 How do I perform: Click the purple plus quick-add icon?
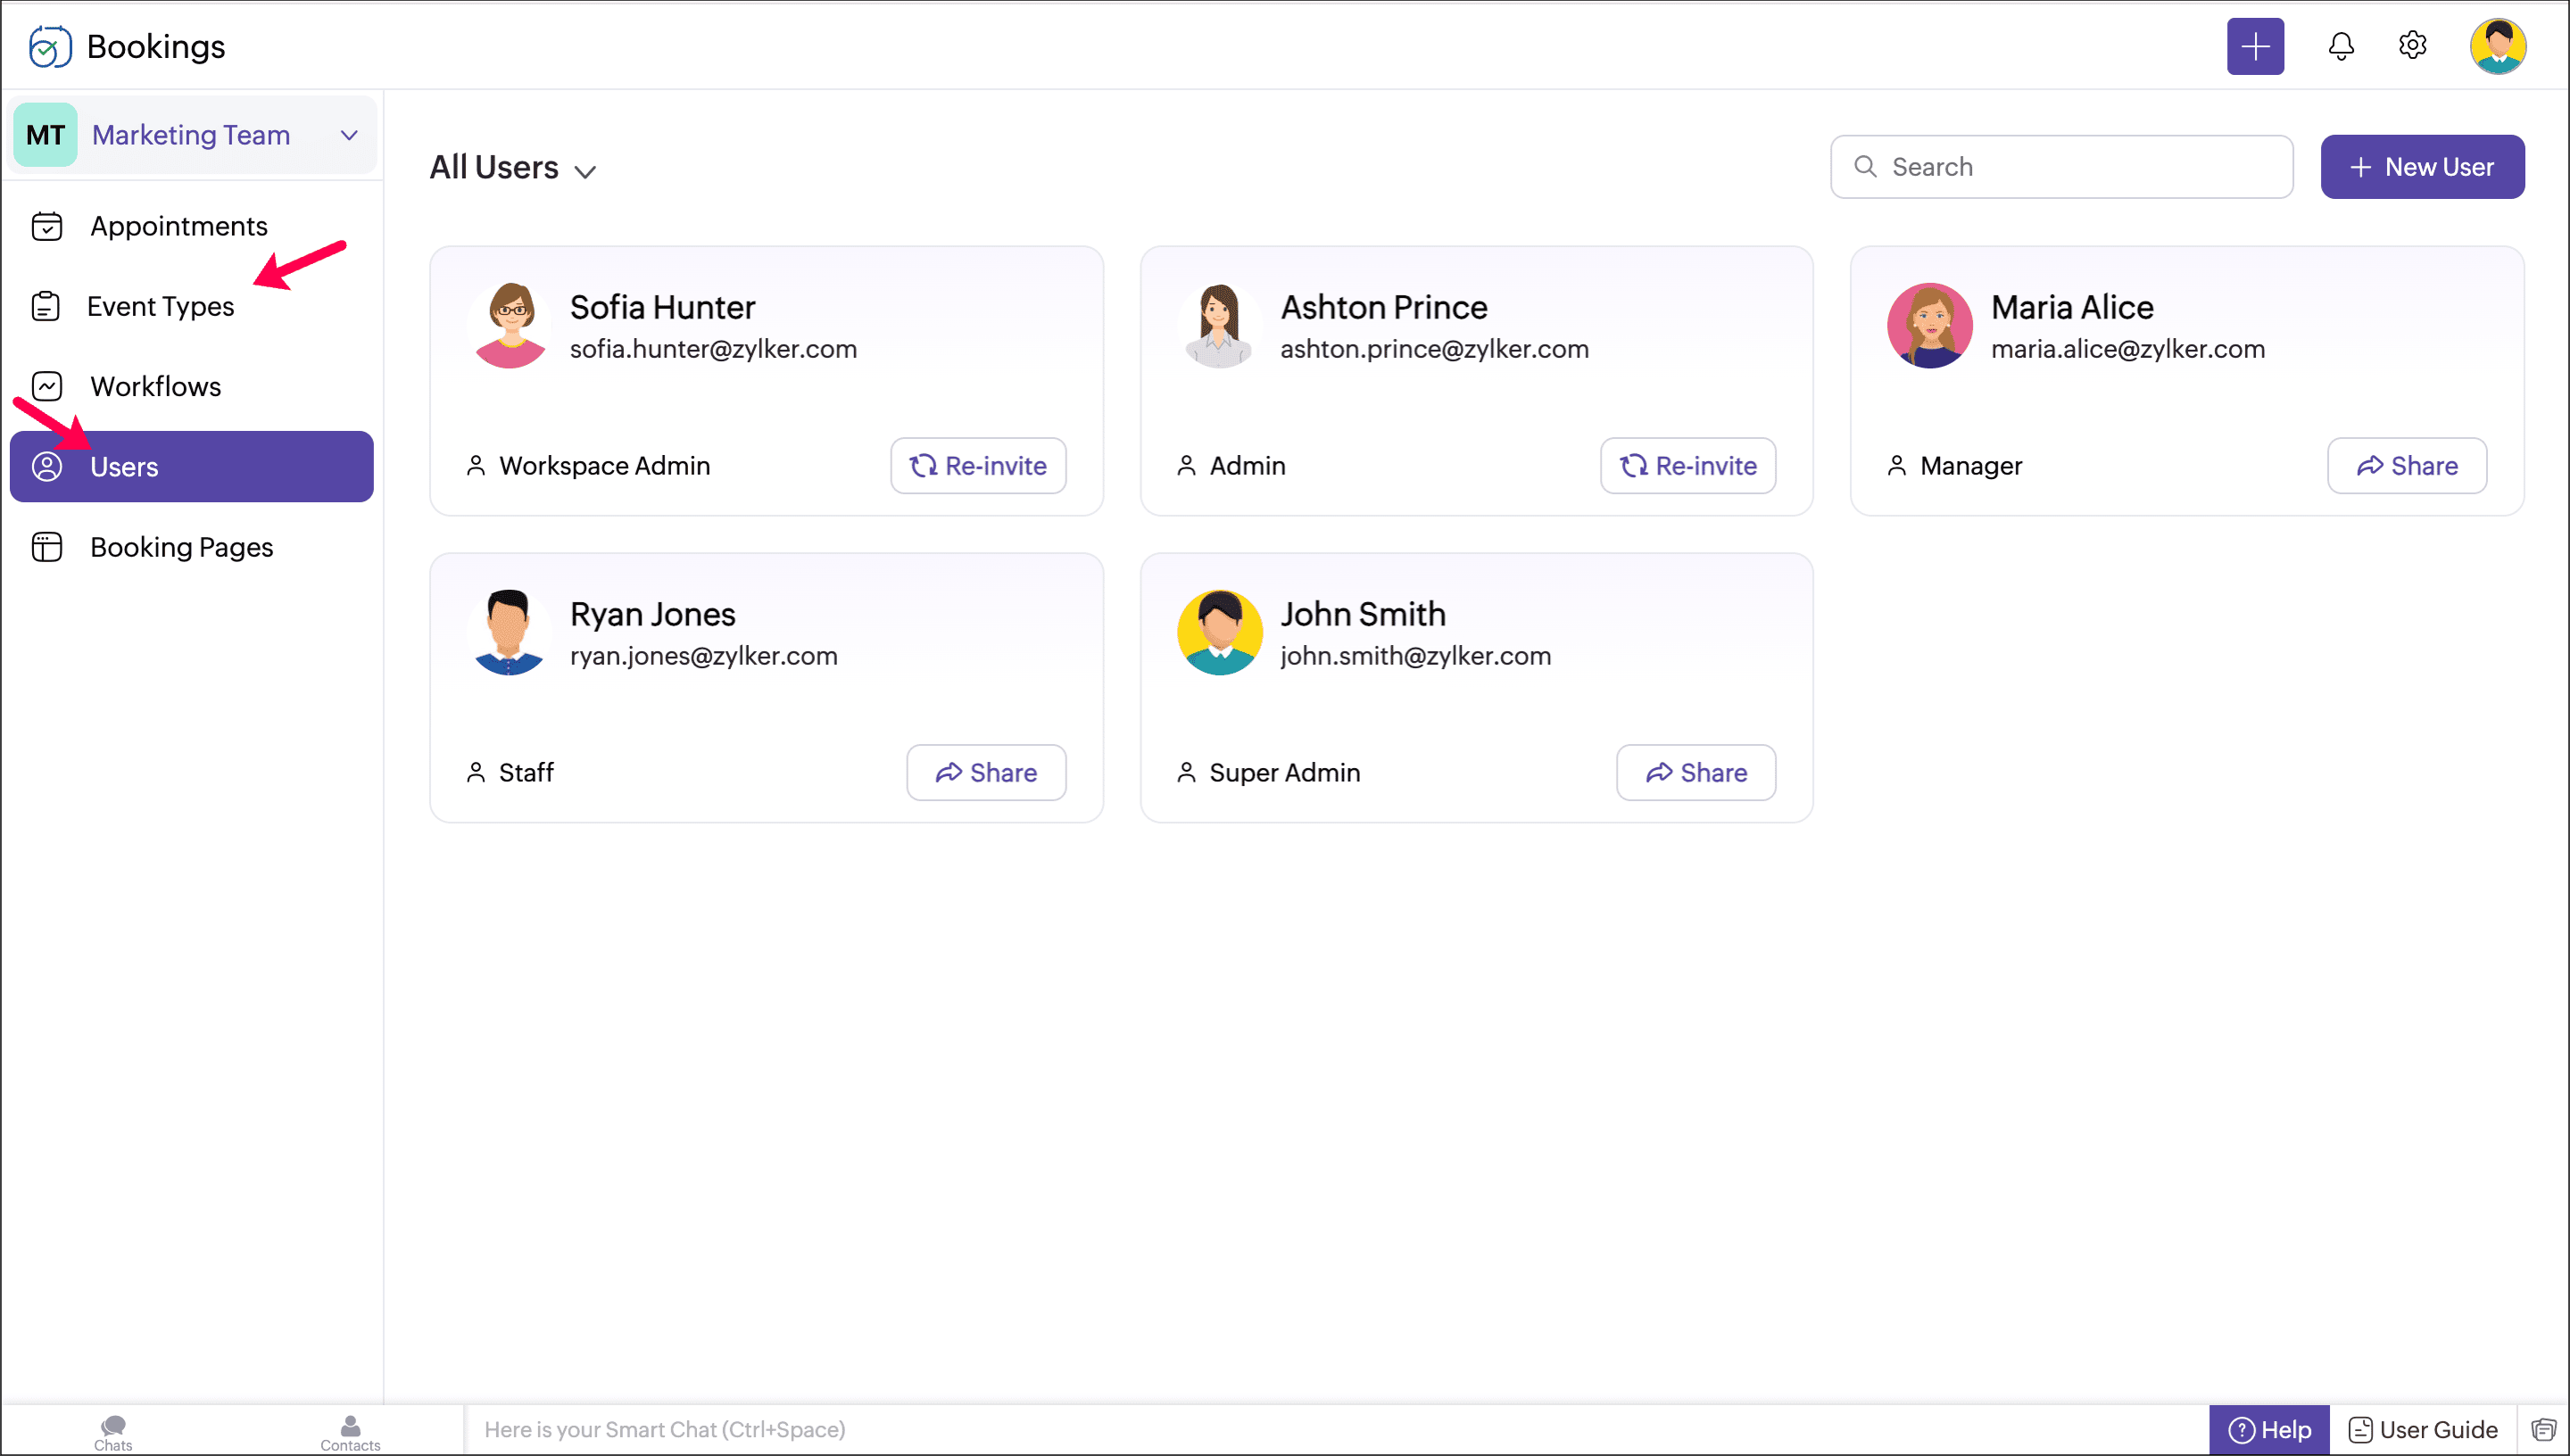[2255, 46]
